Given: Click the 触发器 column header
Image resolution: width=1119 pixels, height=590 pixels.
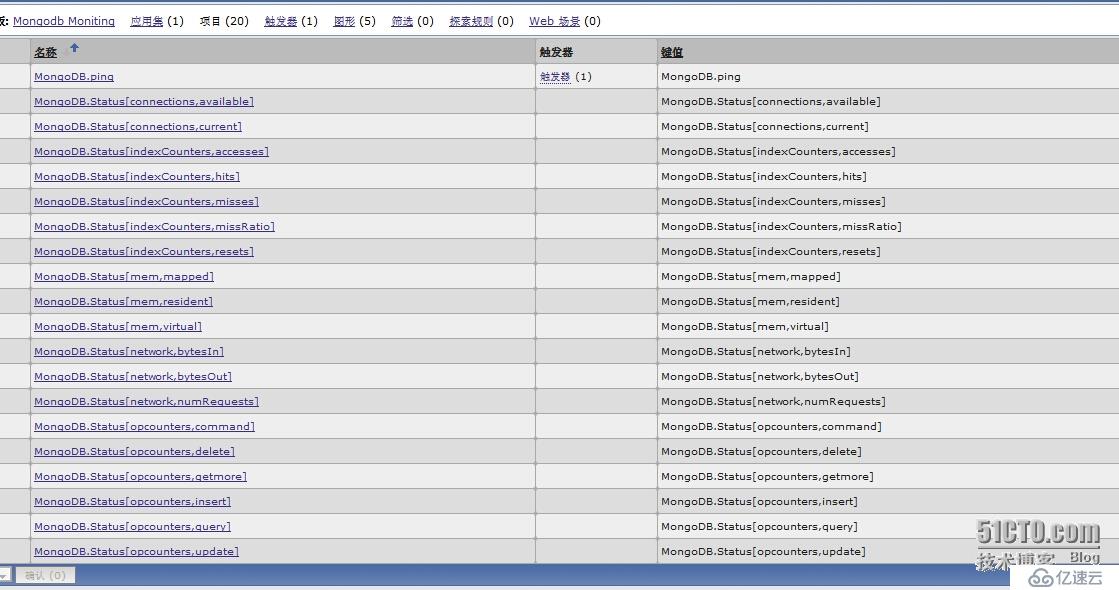Looking at the screenshot, I should [x=556, y=52].
